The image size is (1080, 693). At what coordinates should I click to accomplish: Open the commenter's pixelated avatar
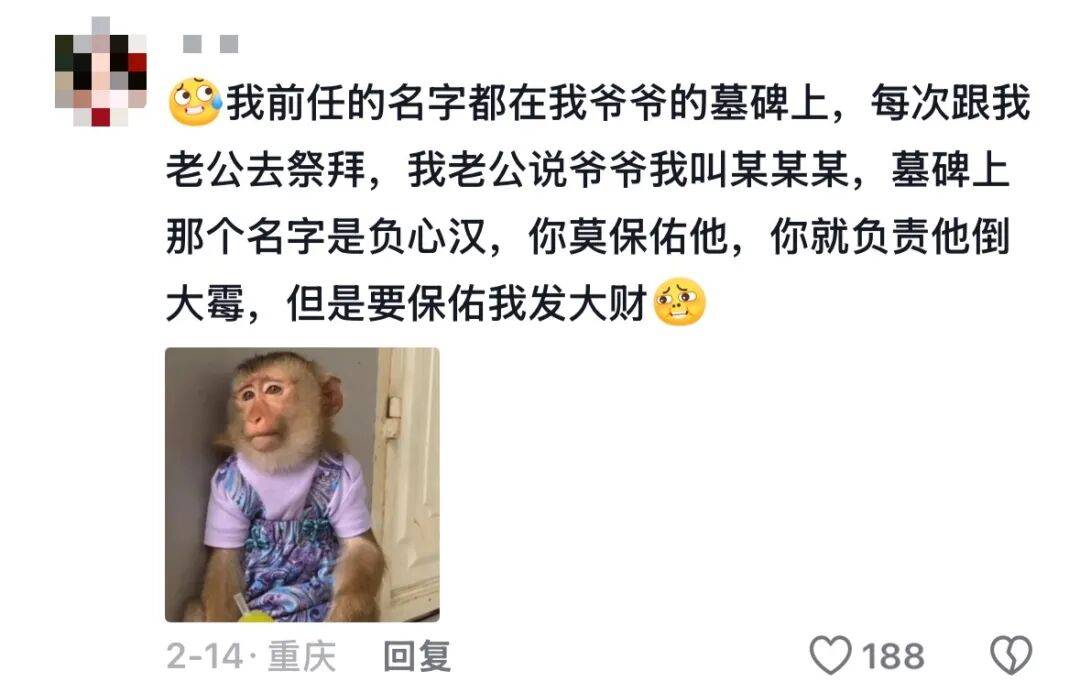101,72
